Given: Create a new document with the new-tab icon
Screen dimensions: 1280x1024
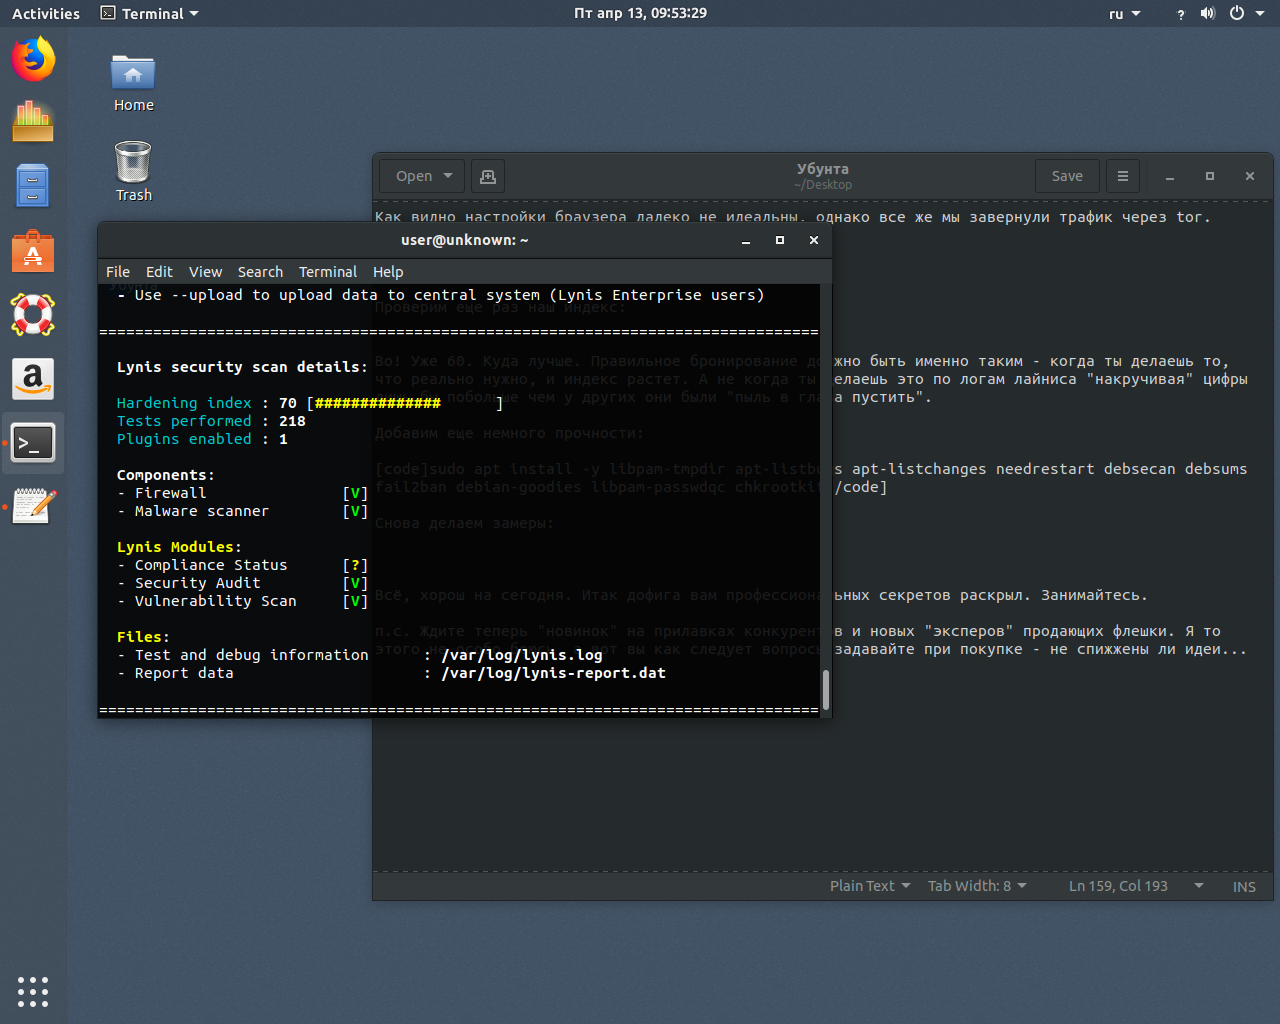Looking at the screenshot, I should 487,176.
